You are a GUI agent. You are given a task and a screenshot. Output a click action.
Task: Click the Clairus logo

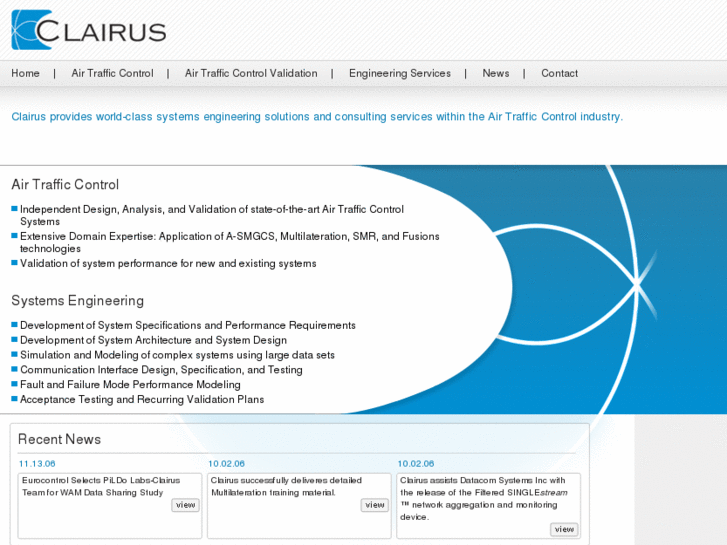click(89, 30)
